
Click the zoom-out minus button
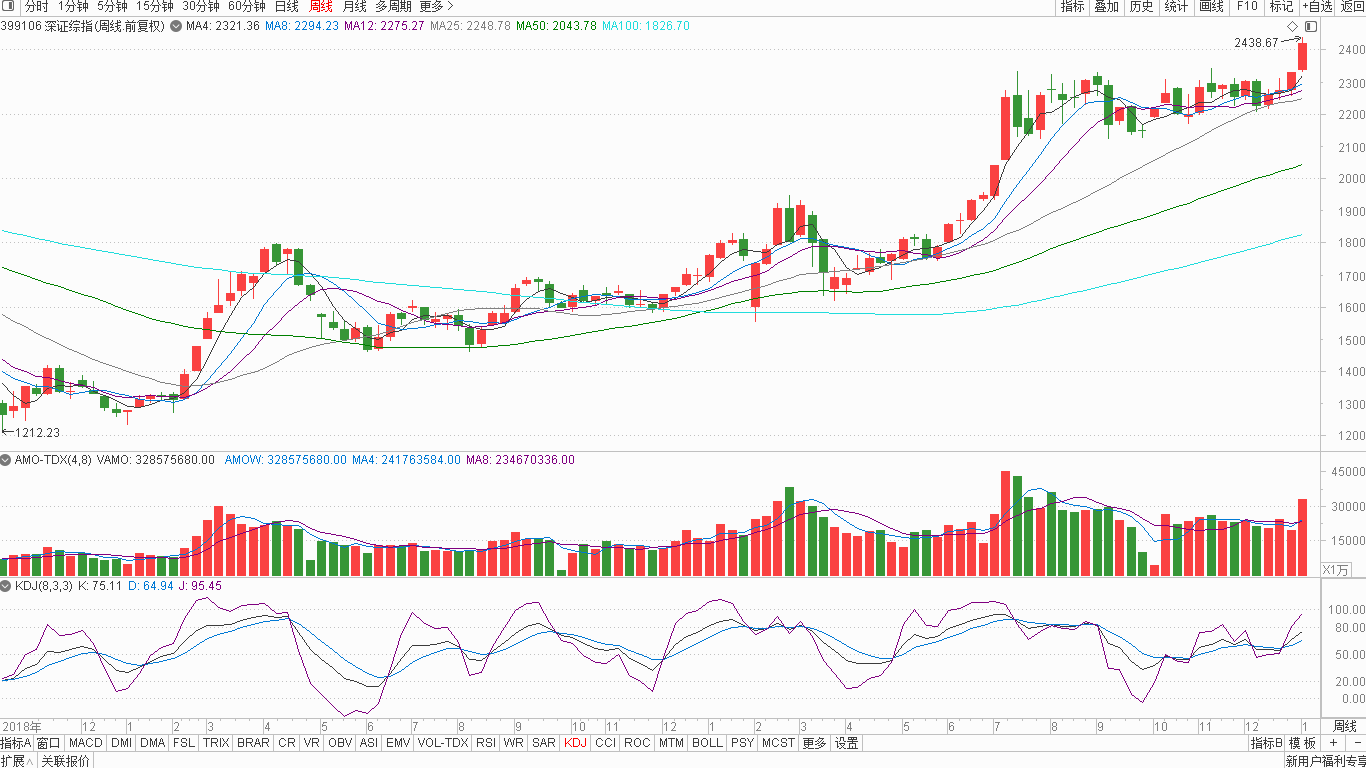1355,743
